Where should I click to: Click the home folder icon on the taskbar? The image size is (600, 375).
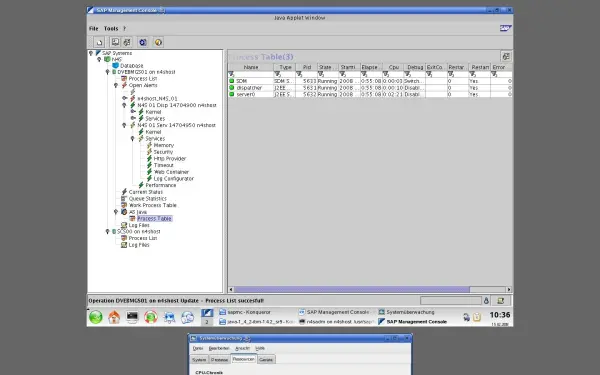[114, 317]
